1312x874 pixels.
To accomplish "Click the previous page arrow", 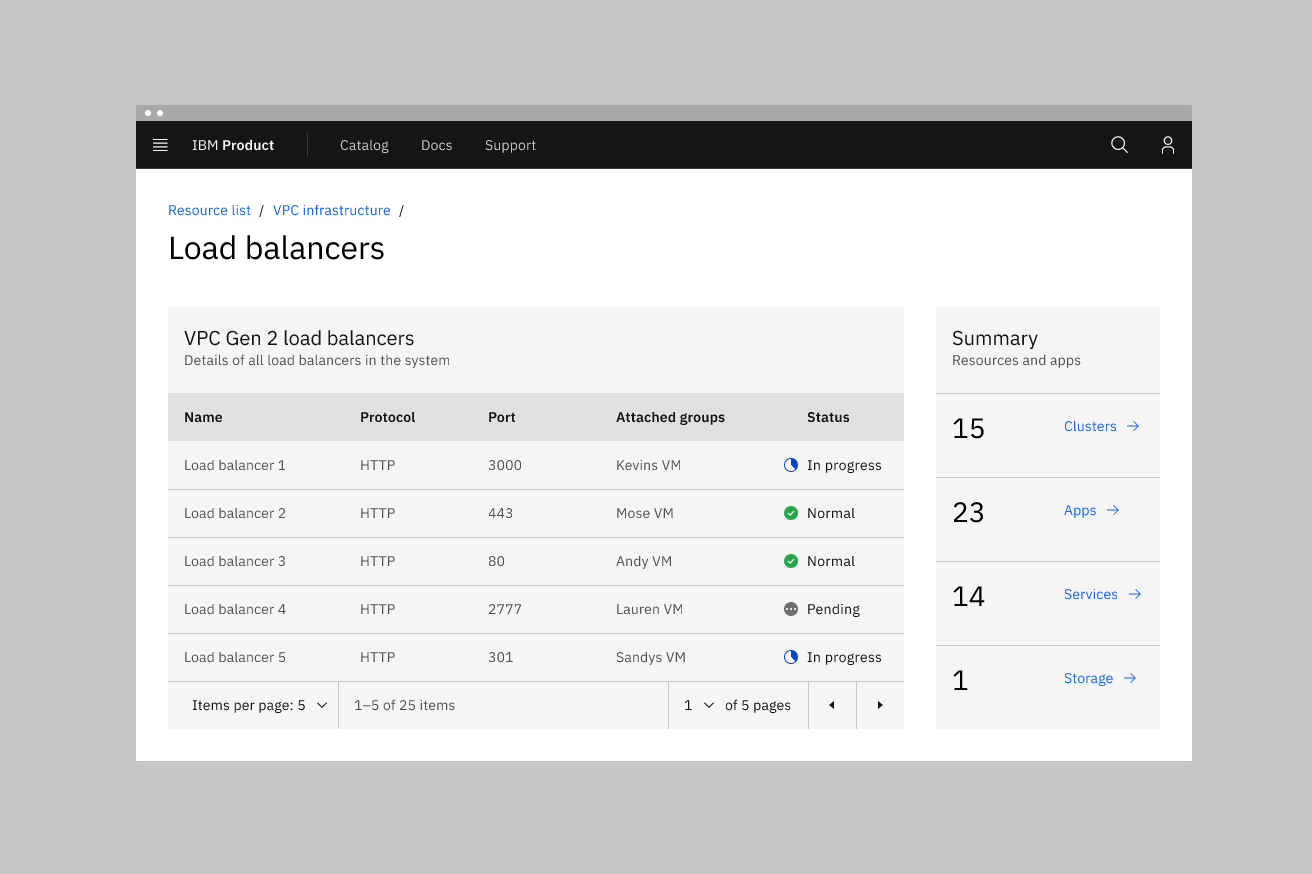I will pos(832,705).
